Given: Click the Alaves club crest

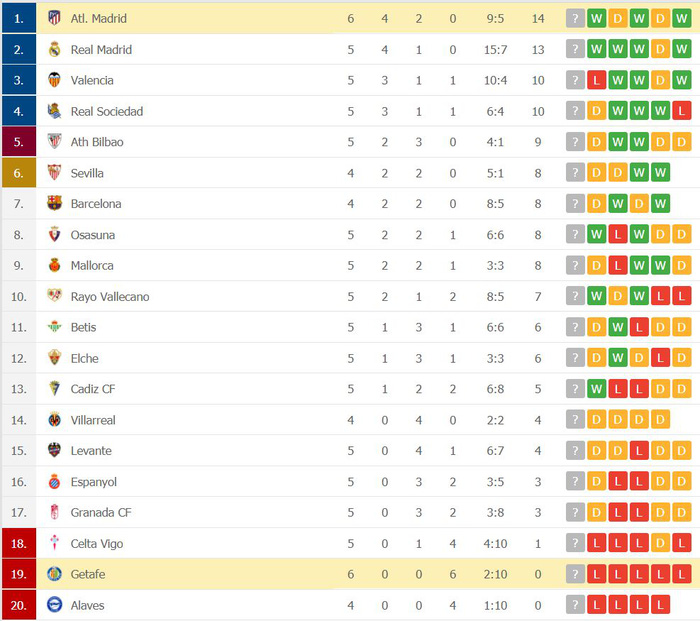Looking at the screenshot, I should [54, 605].
